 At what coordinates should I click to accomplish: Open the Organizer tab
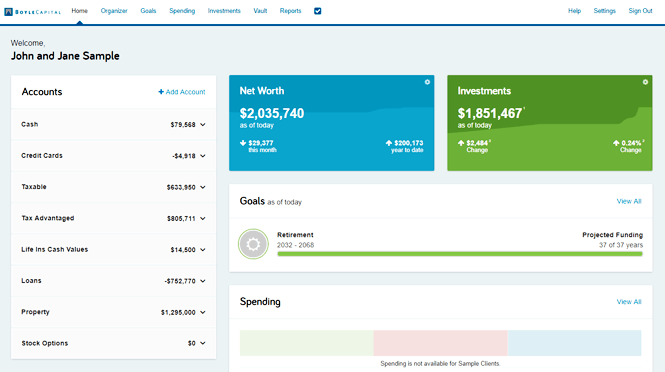click(114, 11)
